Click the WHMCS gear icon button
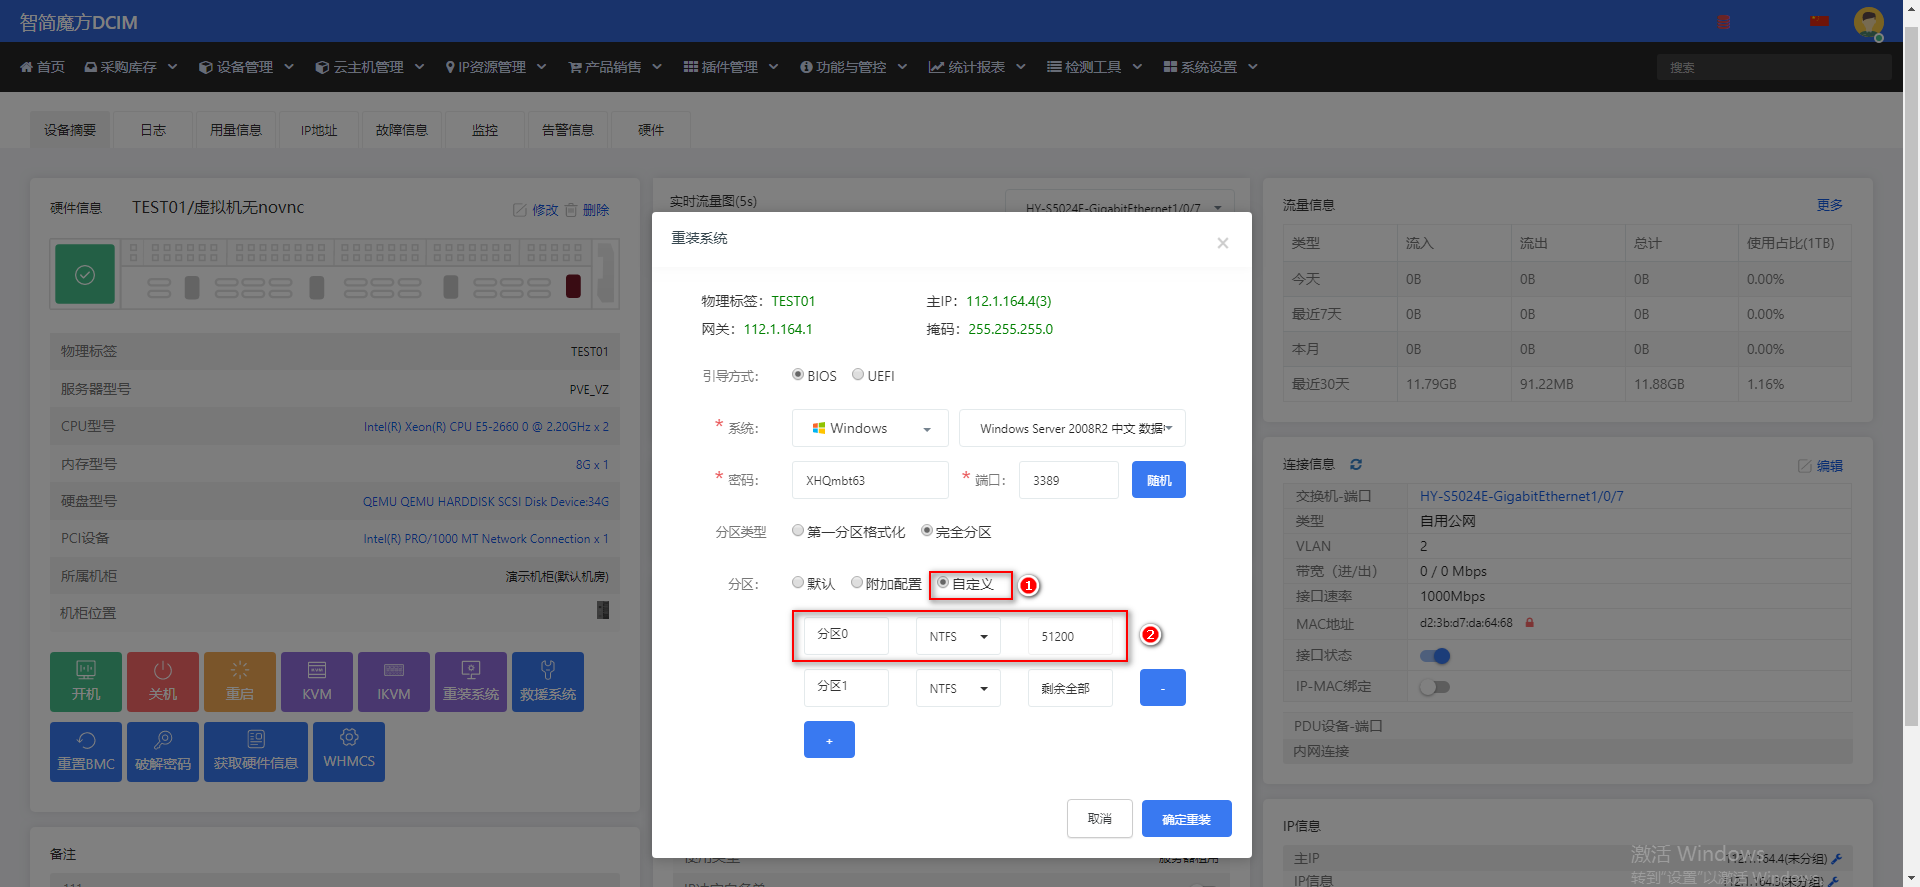 (x=349, y=752)
